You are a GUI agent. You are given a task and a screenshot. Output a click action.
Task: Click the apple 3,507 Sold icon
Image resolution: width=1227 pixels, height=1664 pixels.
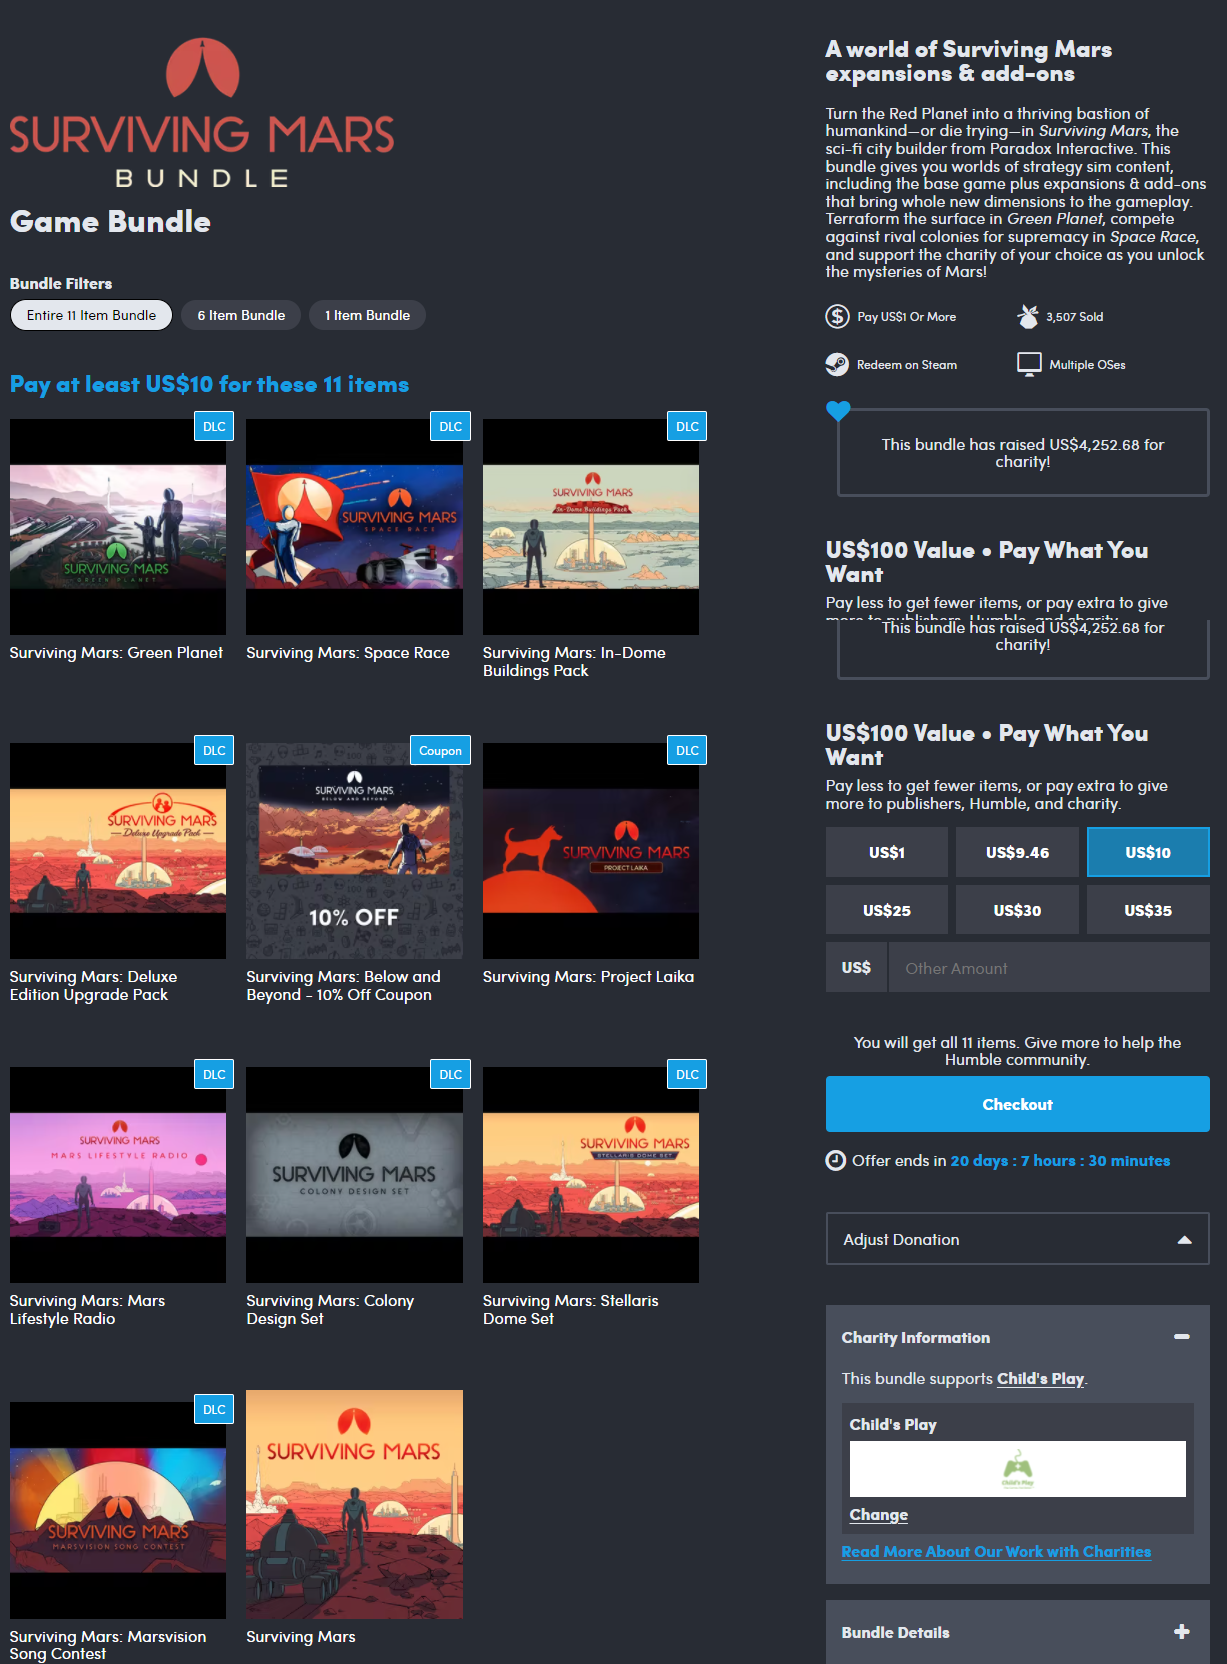pos(1027,317)
